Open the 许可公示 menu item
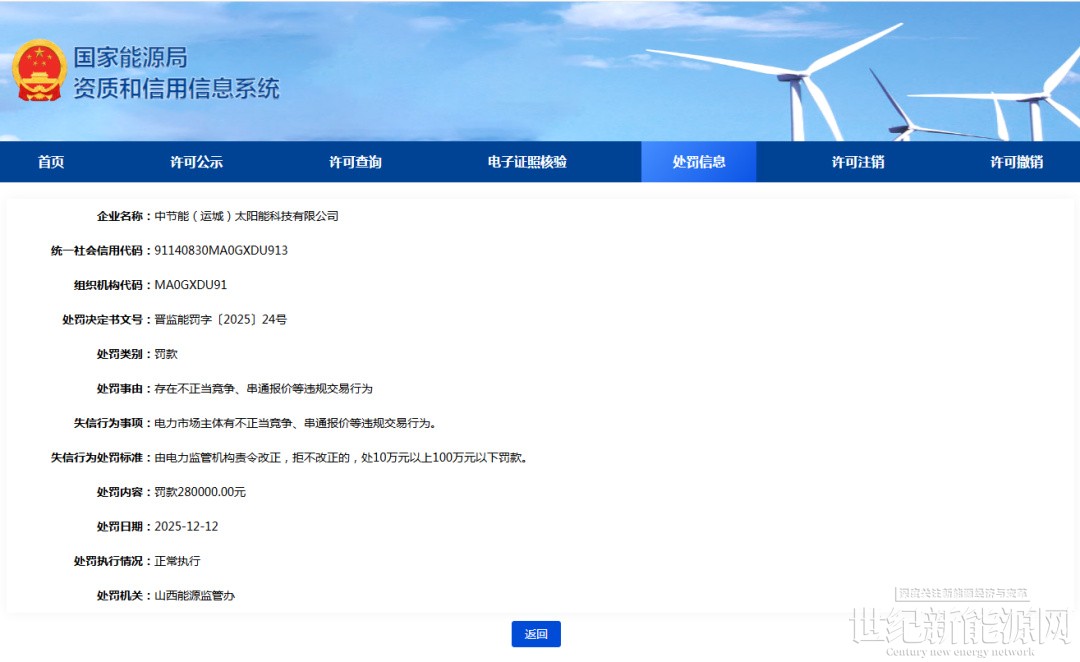Image resolution: width=1080 pixels, height=662 pixels. (x=196, y=162)
